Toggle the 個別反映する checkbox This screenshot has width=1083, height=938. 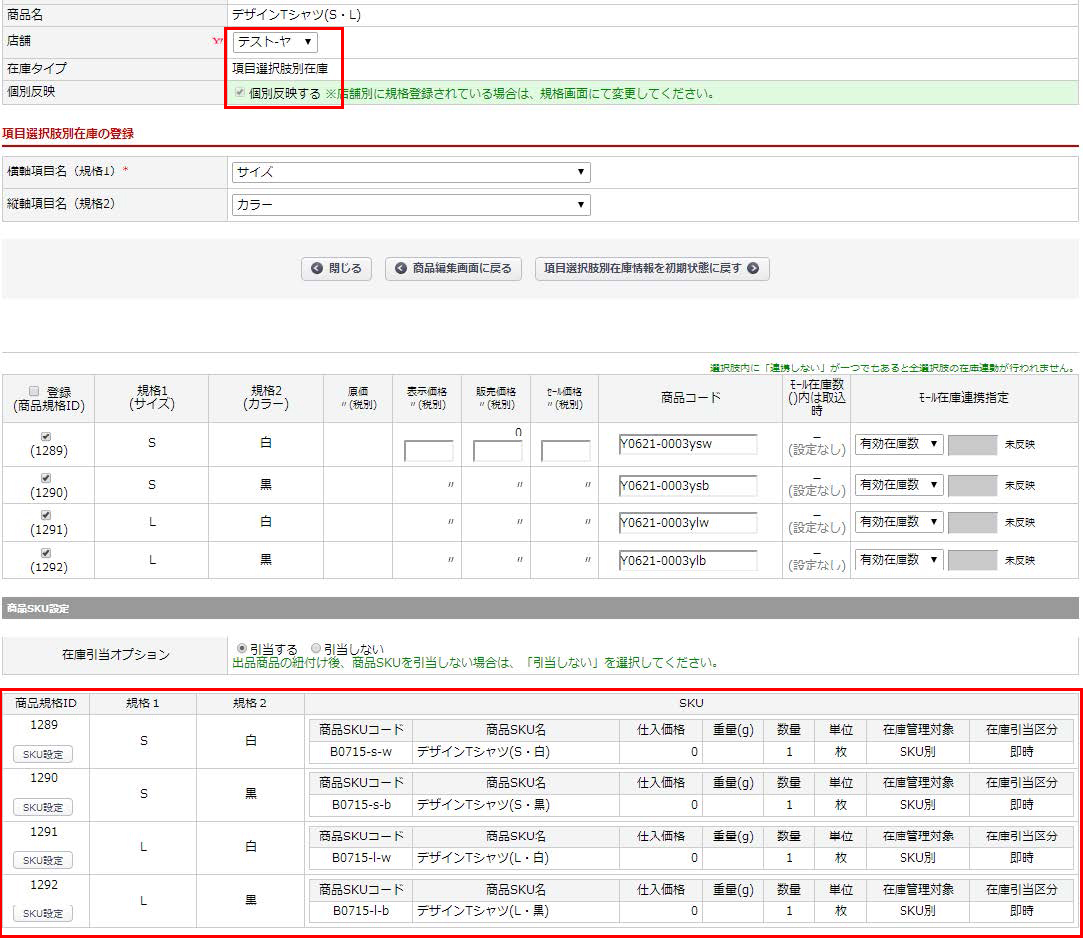(239, 93)
